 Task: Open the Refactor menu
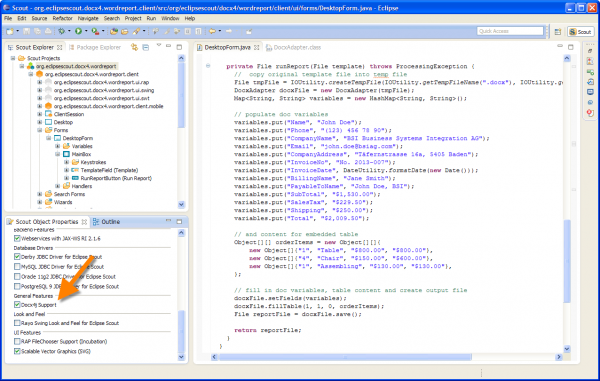pos(62,18)
